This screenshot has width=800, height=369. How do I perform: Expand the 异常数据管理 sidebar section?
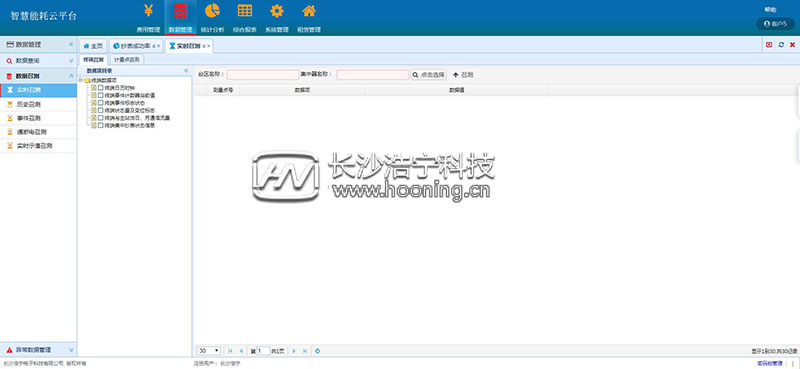point(71,351)
